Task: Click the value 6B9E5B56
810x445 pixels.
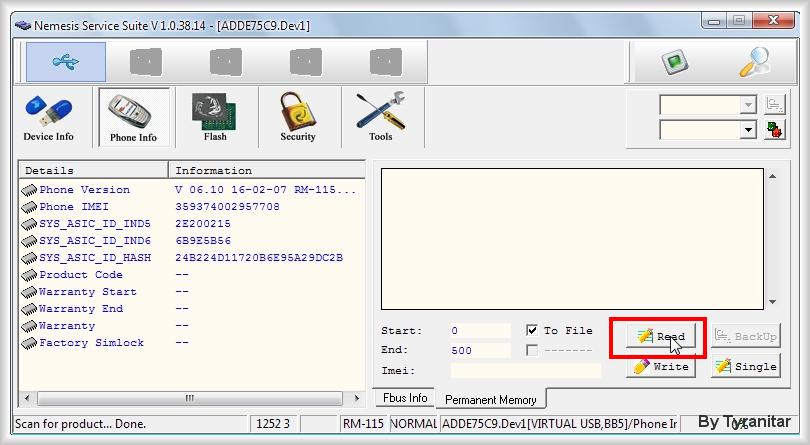Action: click(203, 241)
